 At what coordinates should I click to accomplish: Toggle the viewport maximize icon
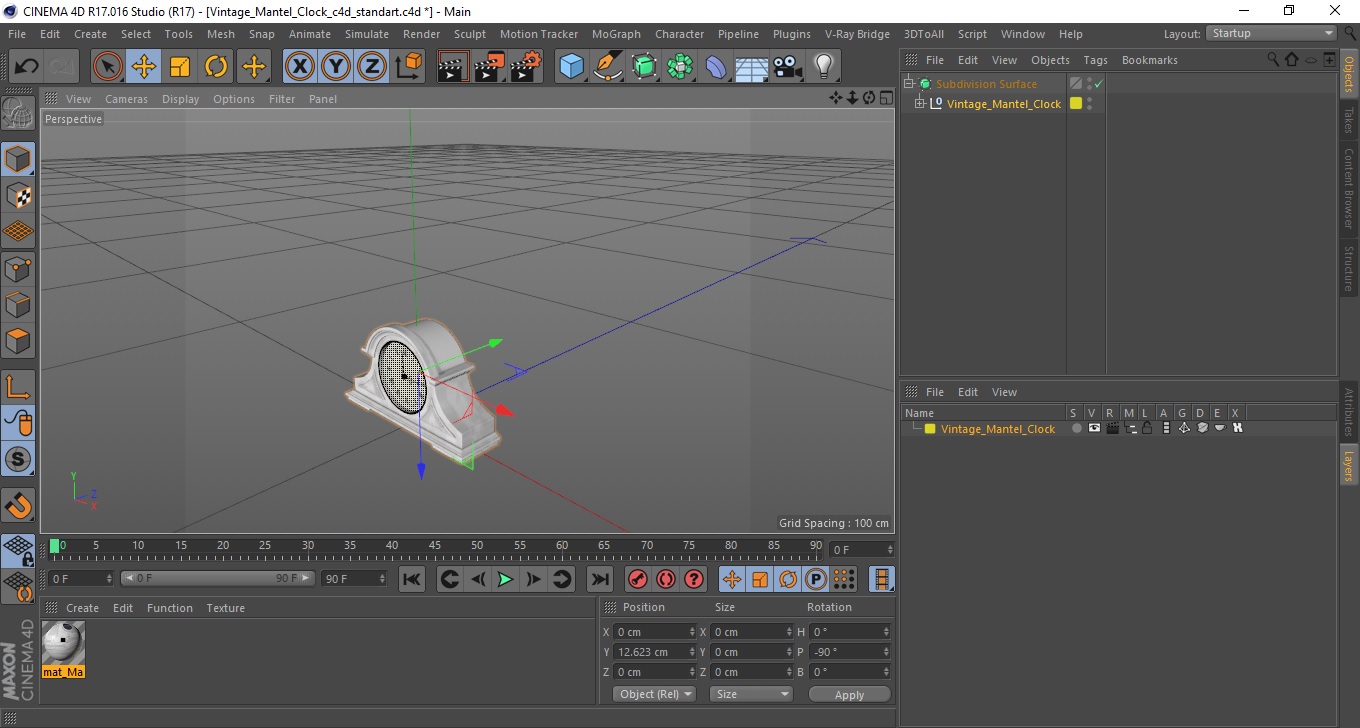point(886,98)
